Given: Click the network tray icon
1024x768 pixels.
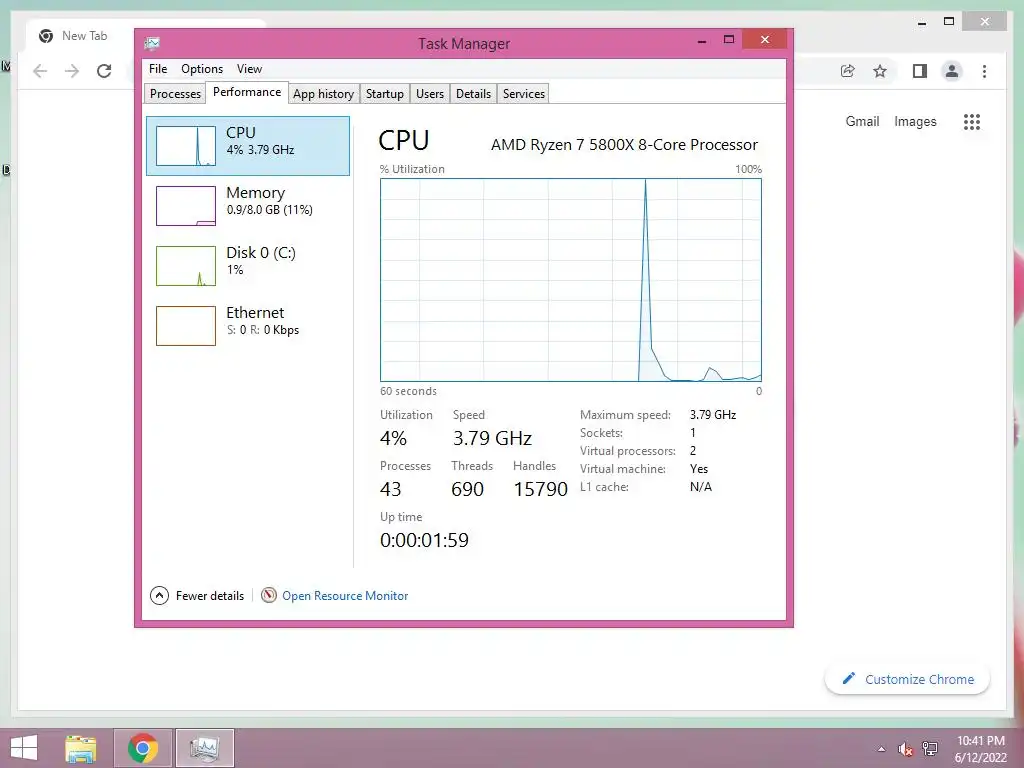Looking at the screenshot, I should point(930,749).
